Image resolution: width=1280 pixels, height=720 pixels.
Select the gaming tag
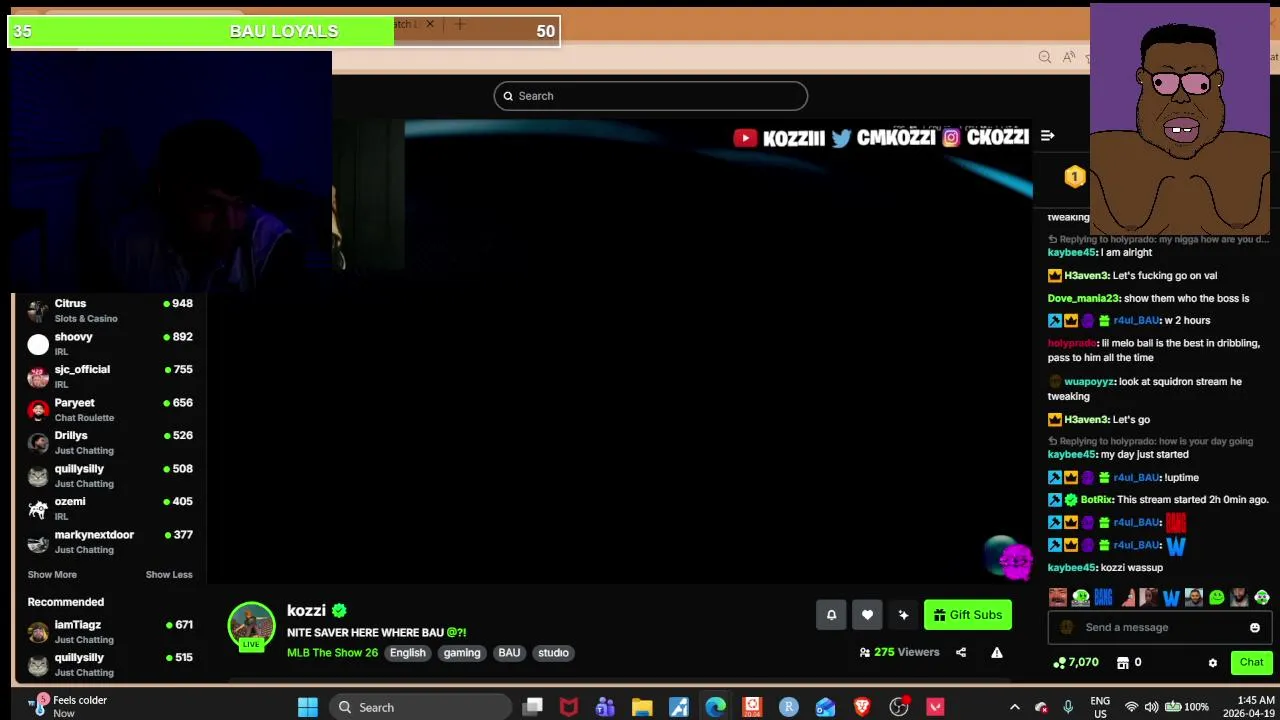pos(462,653)
